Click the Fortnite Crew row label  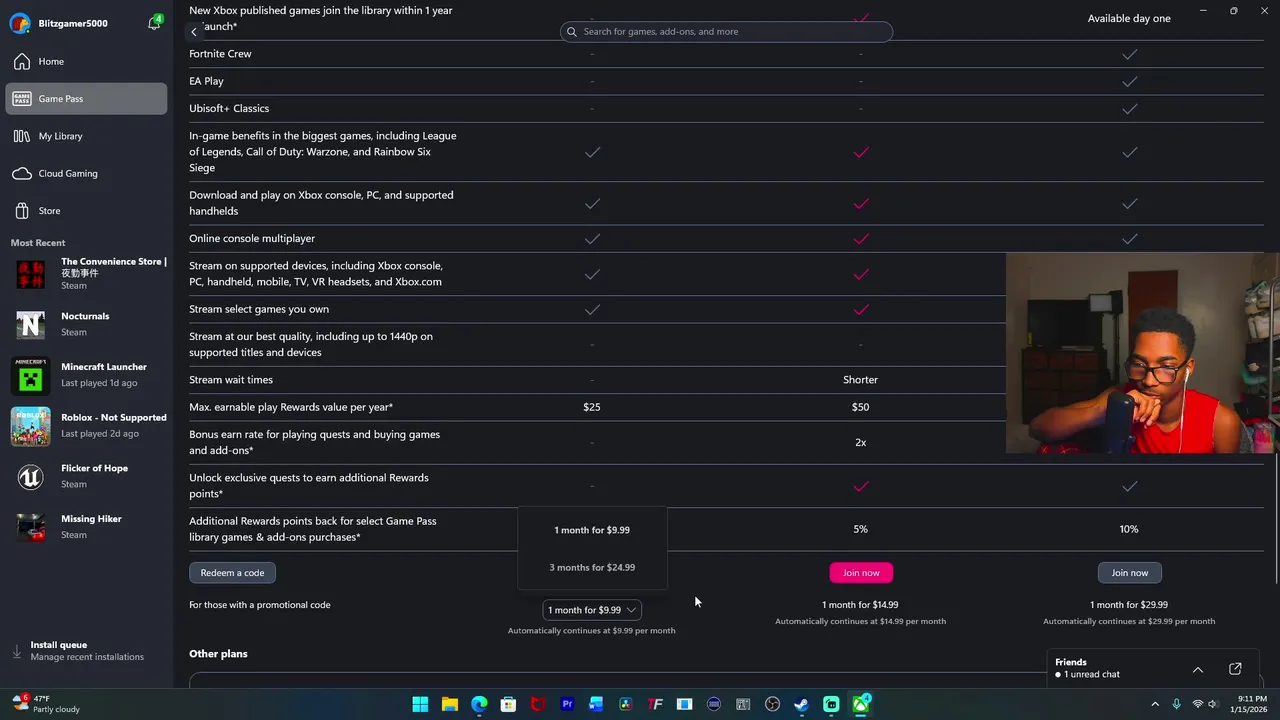coord(220,54)
